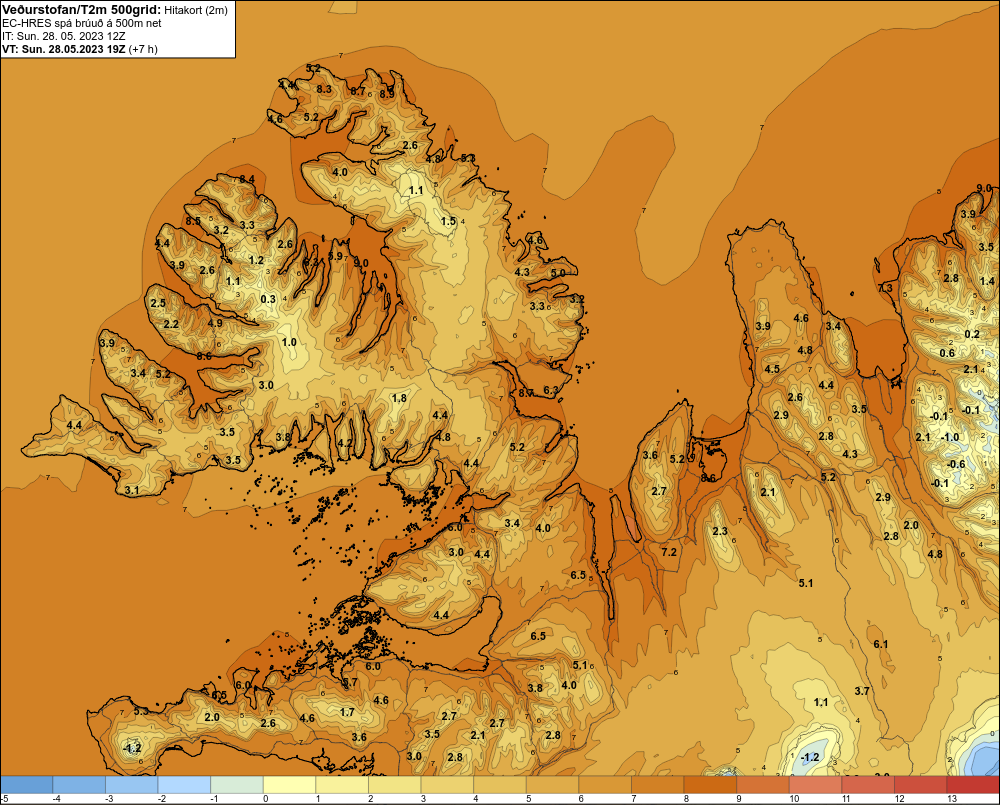Click the 5.7 temperature value

(350, 683)
